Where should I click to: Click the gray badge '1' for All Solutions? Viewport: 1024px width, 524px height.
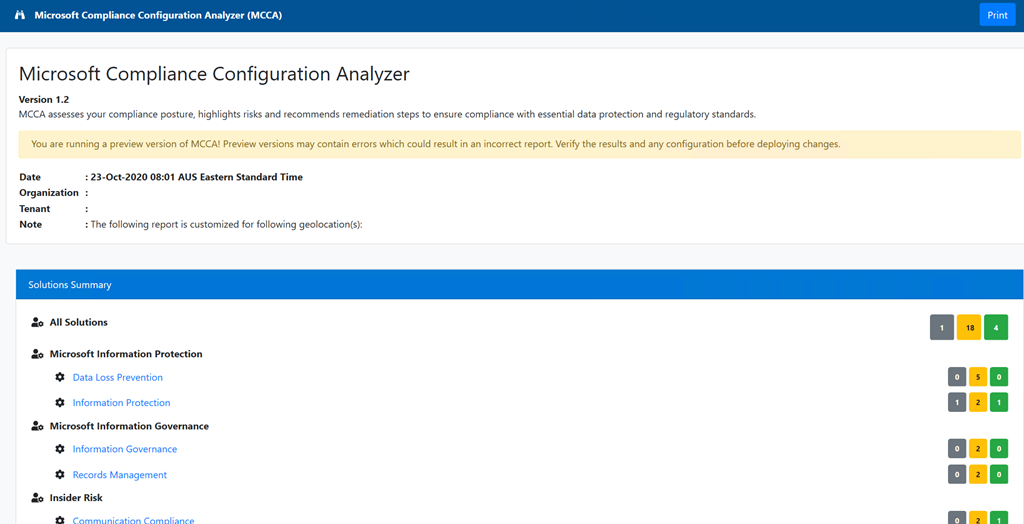click(x=942, y=327)
